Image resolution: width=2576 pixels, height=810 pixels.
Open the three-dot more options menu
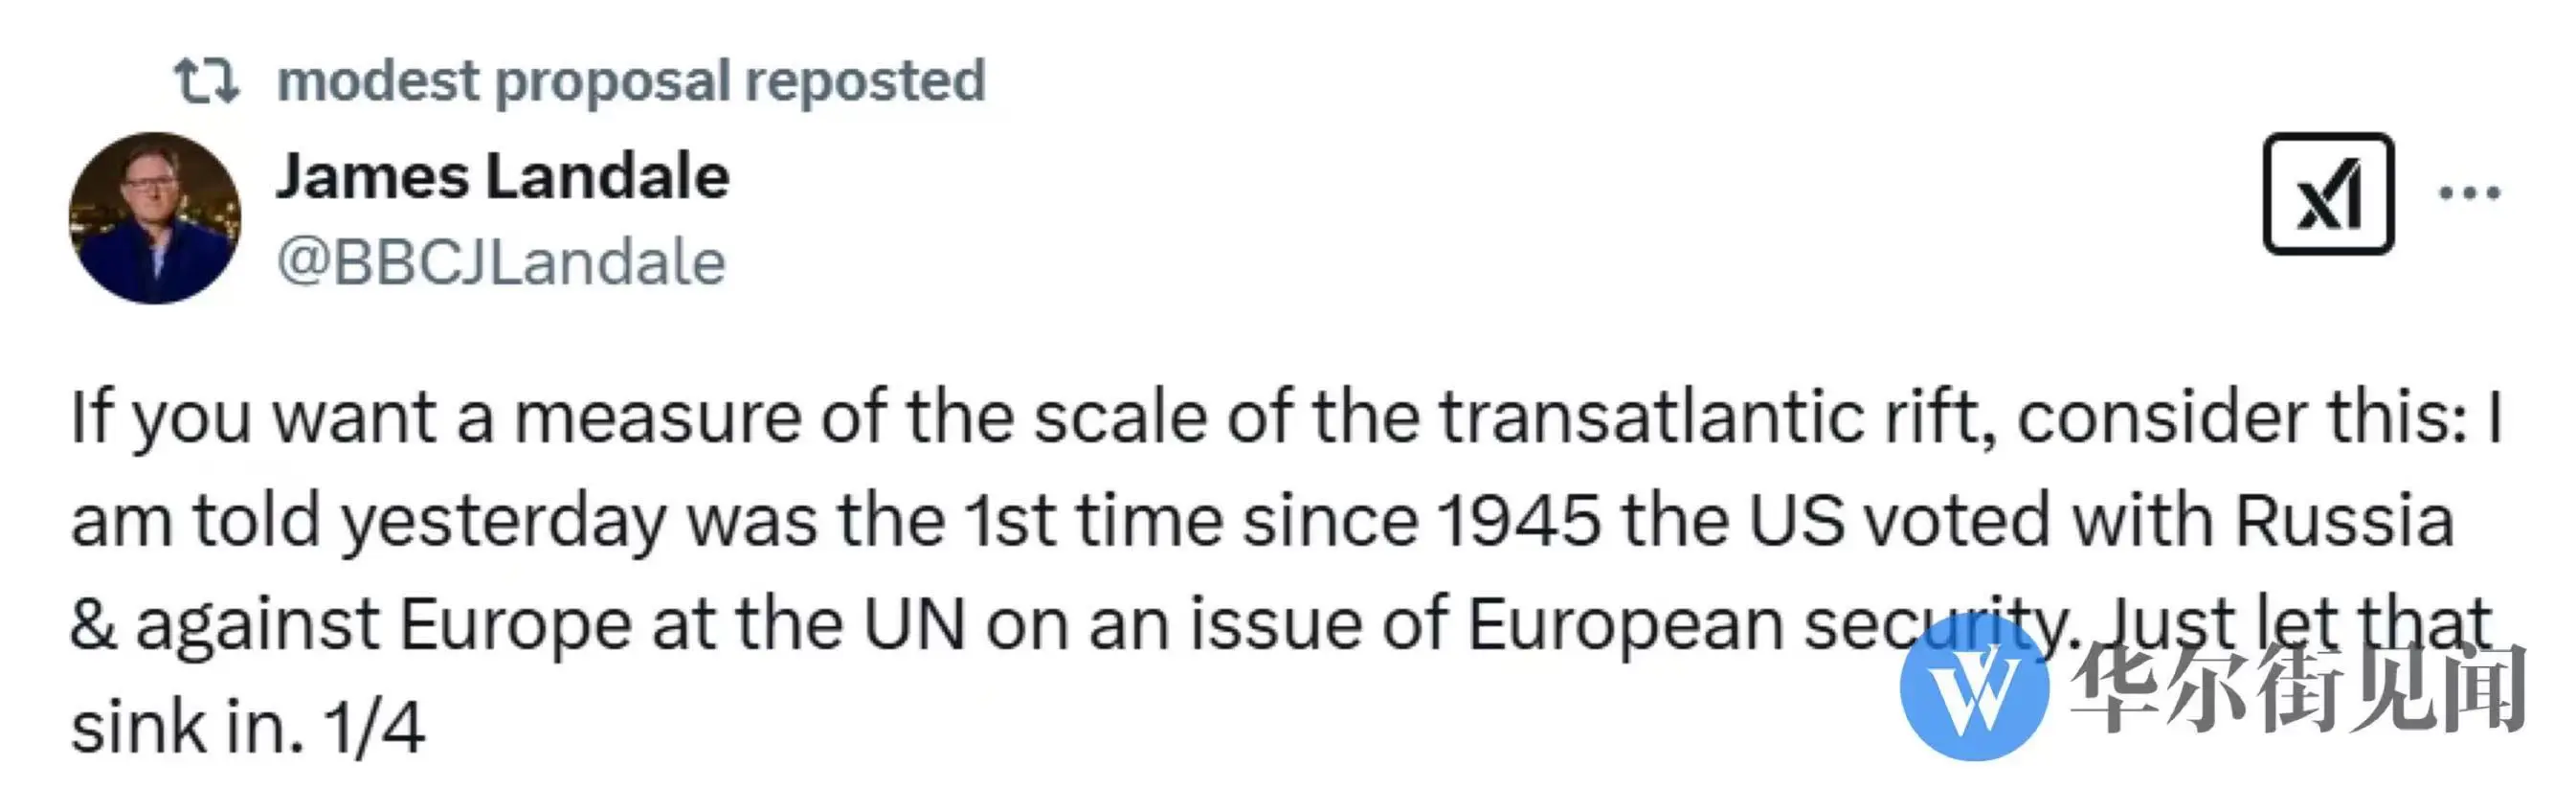2469,193
